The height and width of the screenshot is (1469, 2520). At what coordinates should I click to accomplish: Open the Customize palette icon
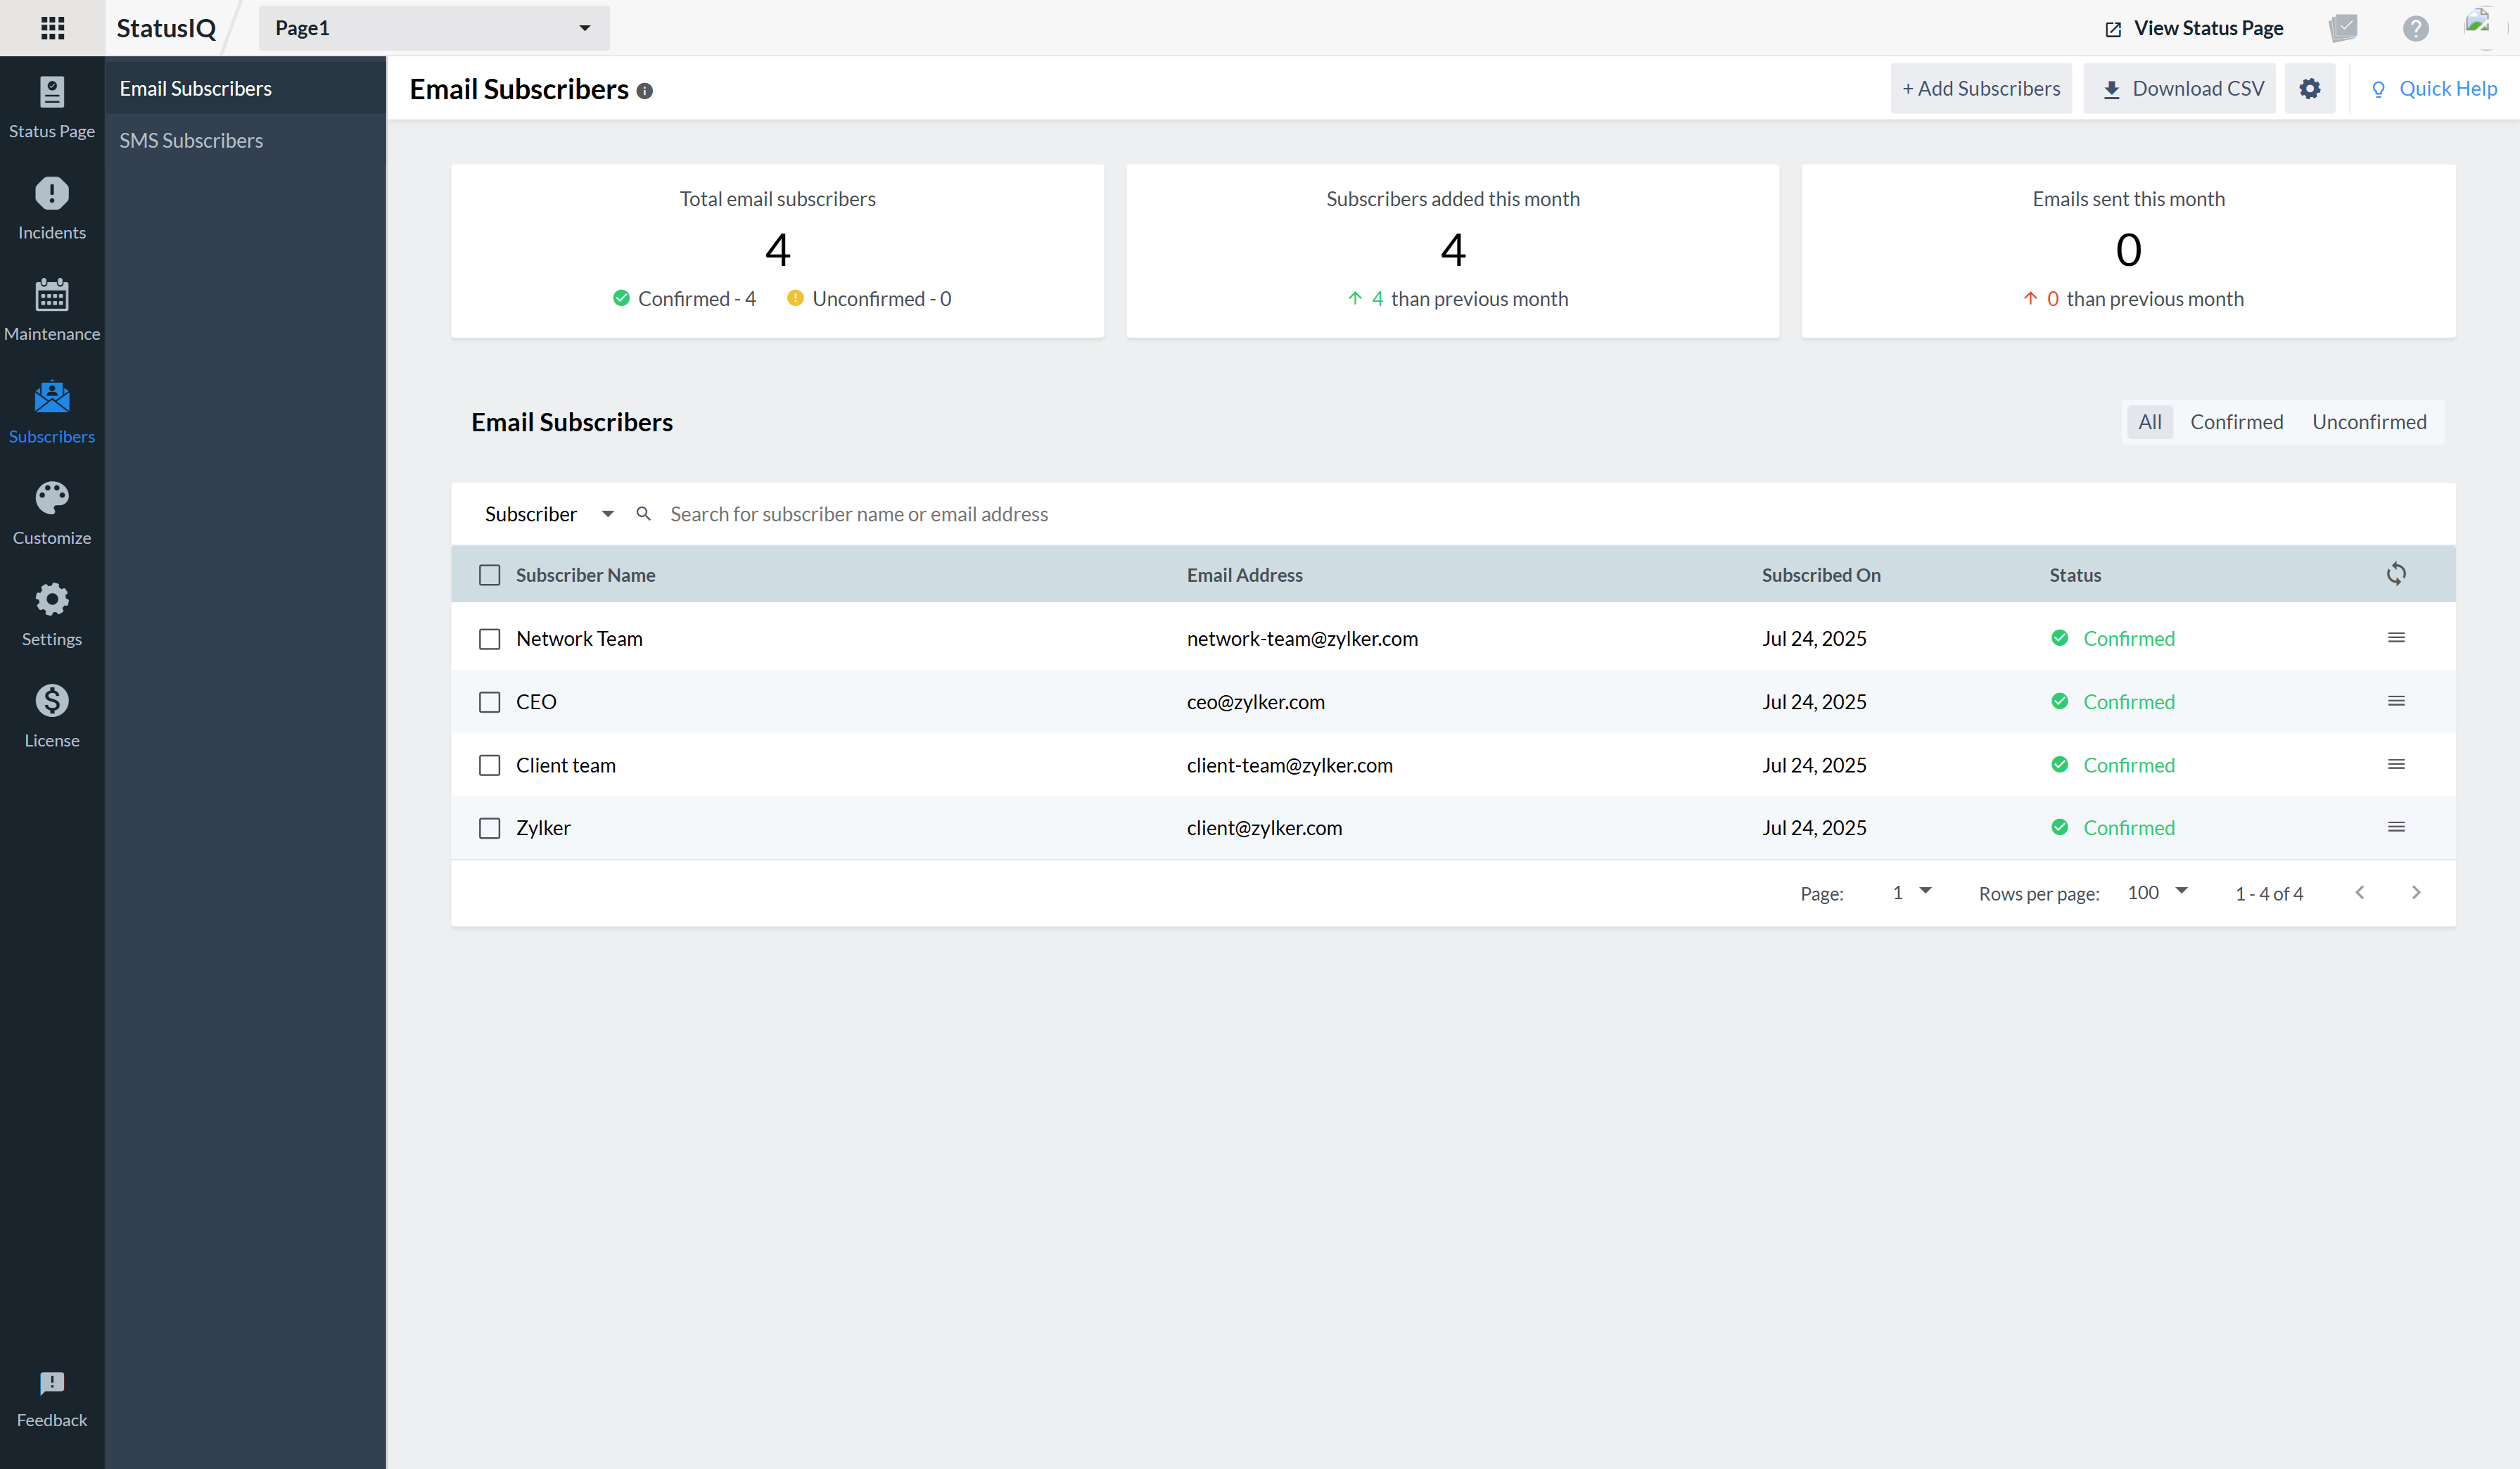point(52,498)
